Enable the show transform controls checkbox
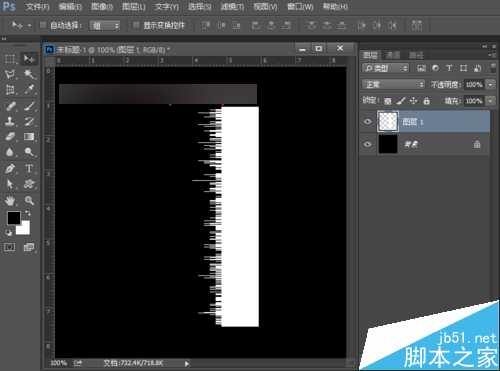This screenshot has width=500, height=371. pos(136,25)
